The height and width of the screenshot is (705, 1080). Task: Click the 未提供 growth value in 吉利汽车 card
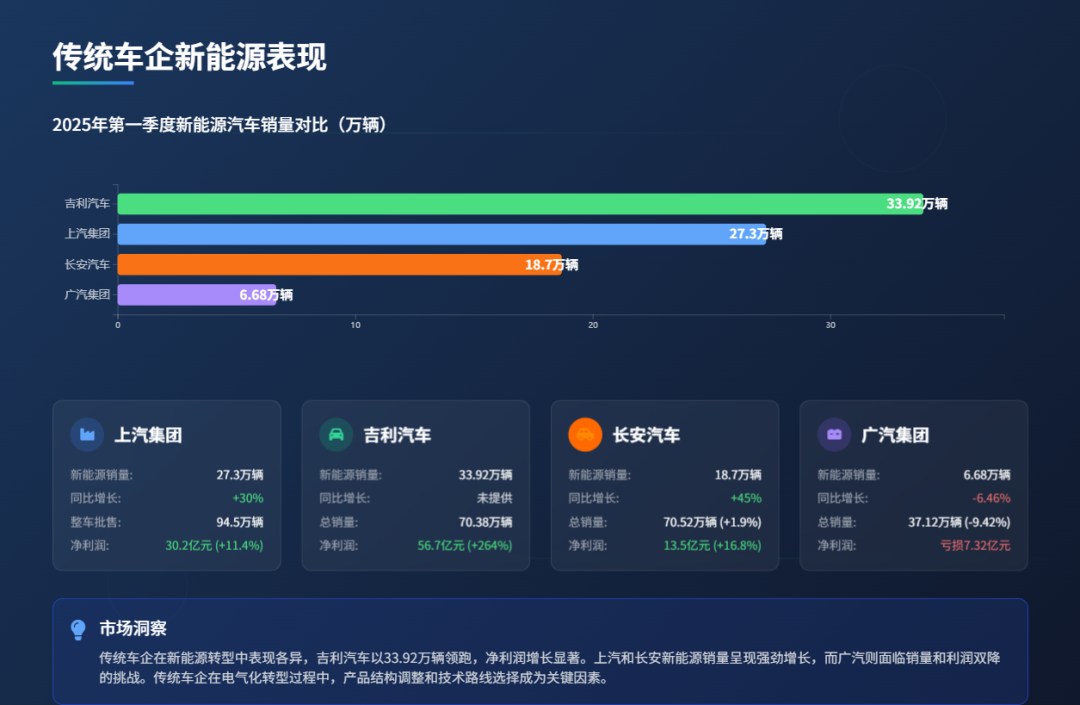coord(495,498)
